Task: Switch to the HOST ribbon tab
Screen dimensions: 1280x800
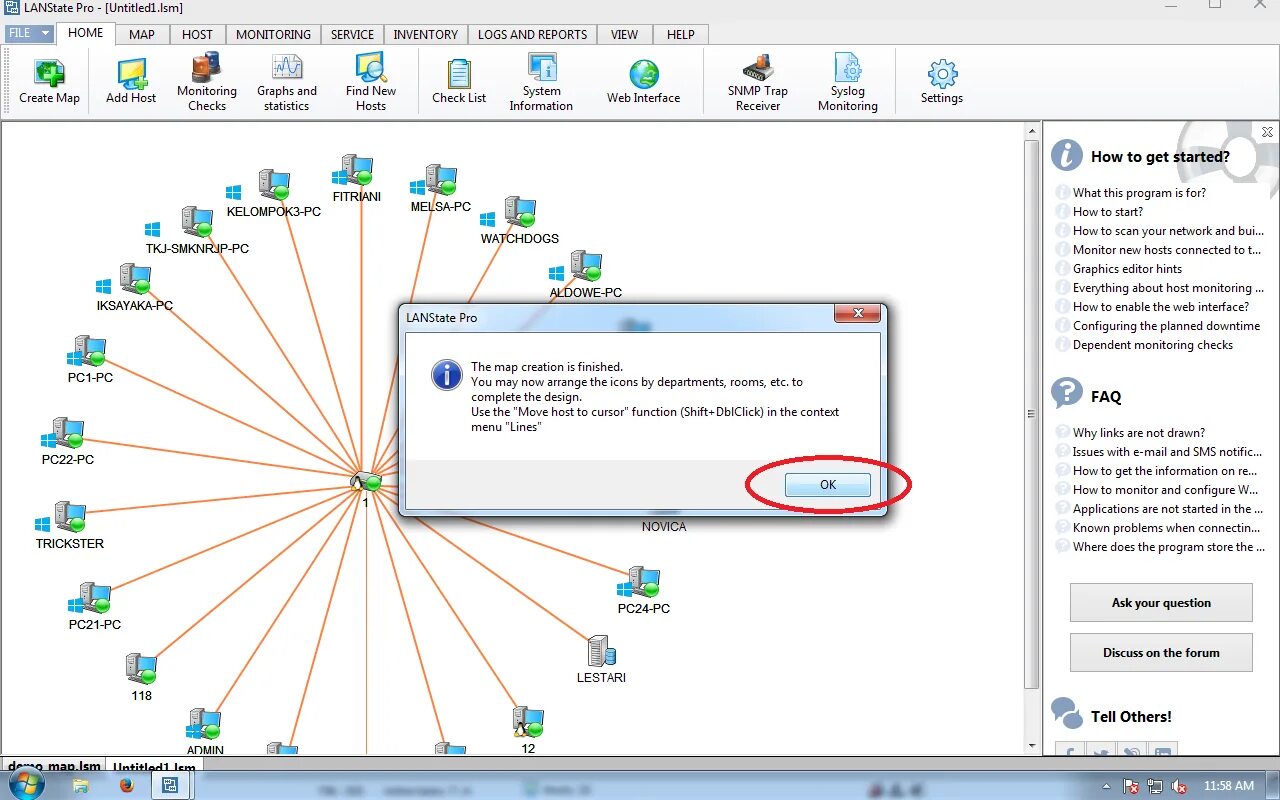Action: (197, 34)
